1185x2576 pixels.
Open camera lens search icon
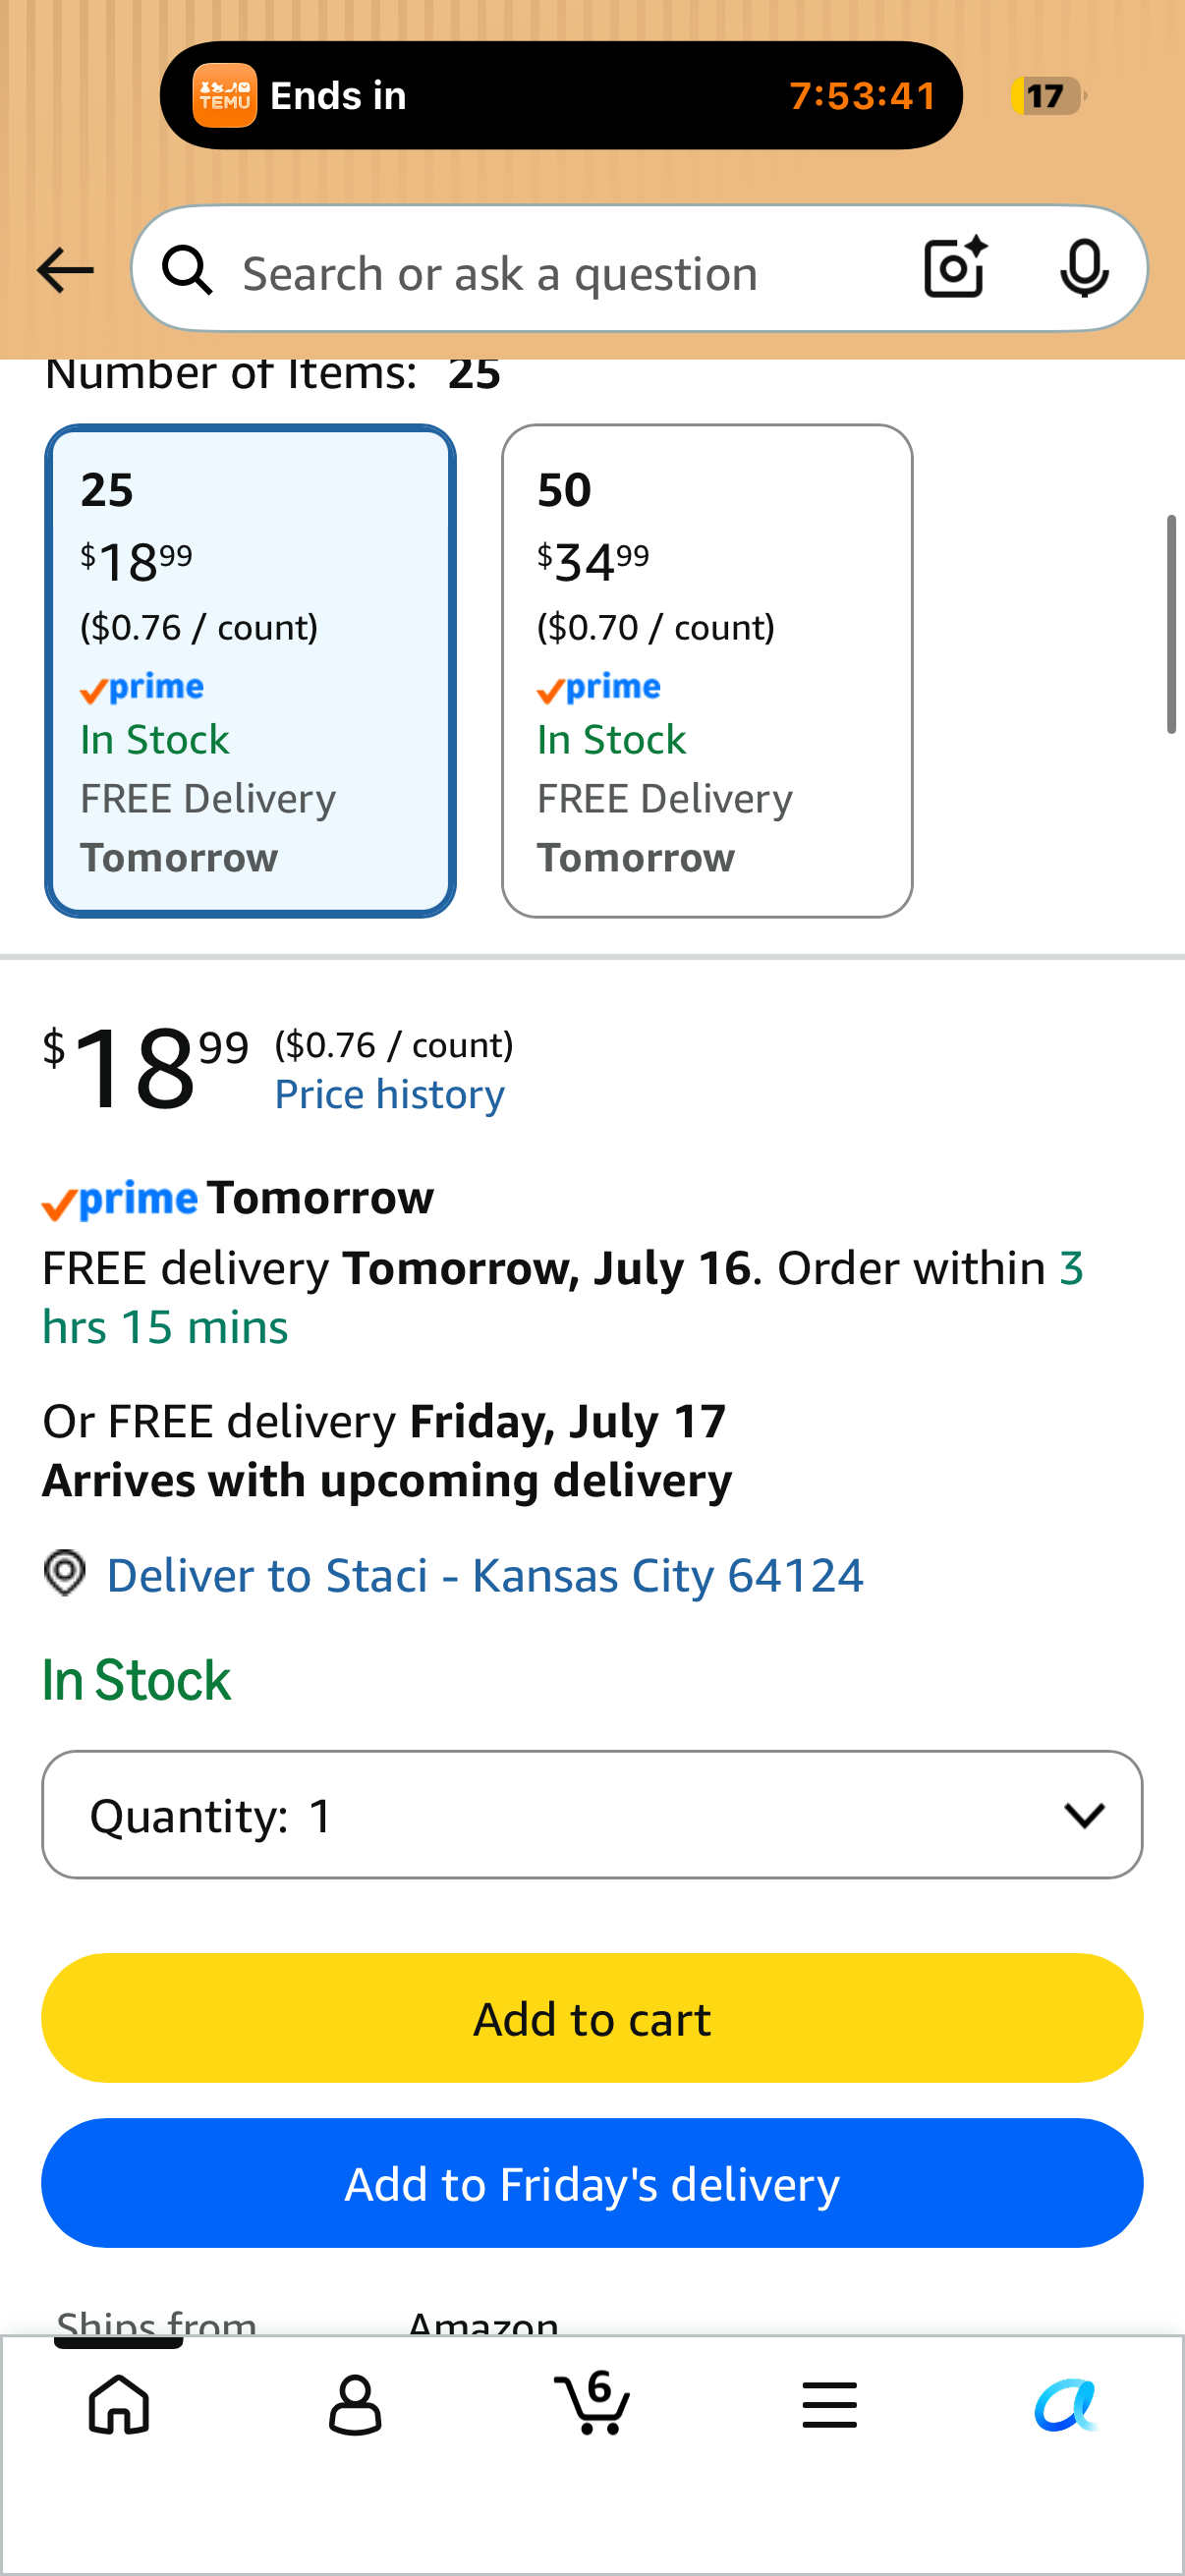(955, 268)
